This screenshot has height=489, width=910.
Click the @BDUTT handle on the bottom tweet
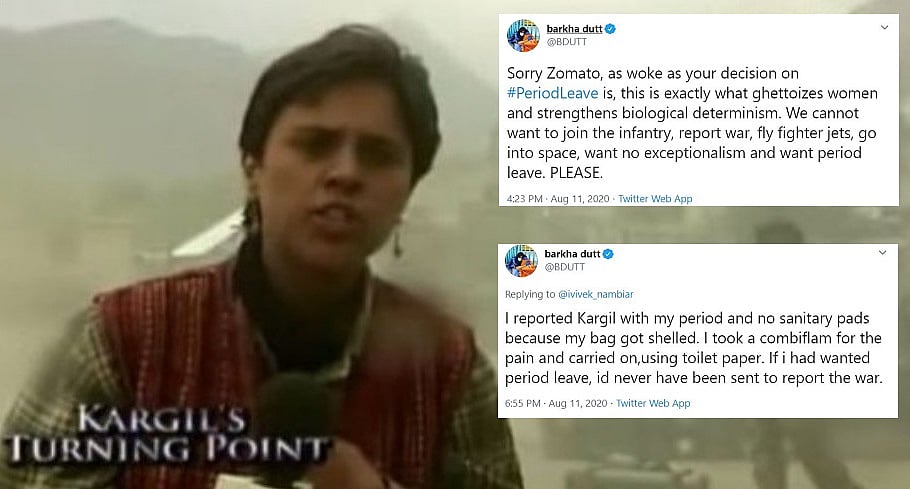(565, 267)
